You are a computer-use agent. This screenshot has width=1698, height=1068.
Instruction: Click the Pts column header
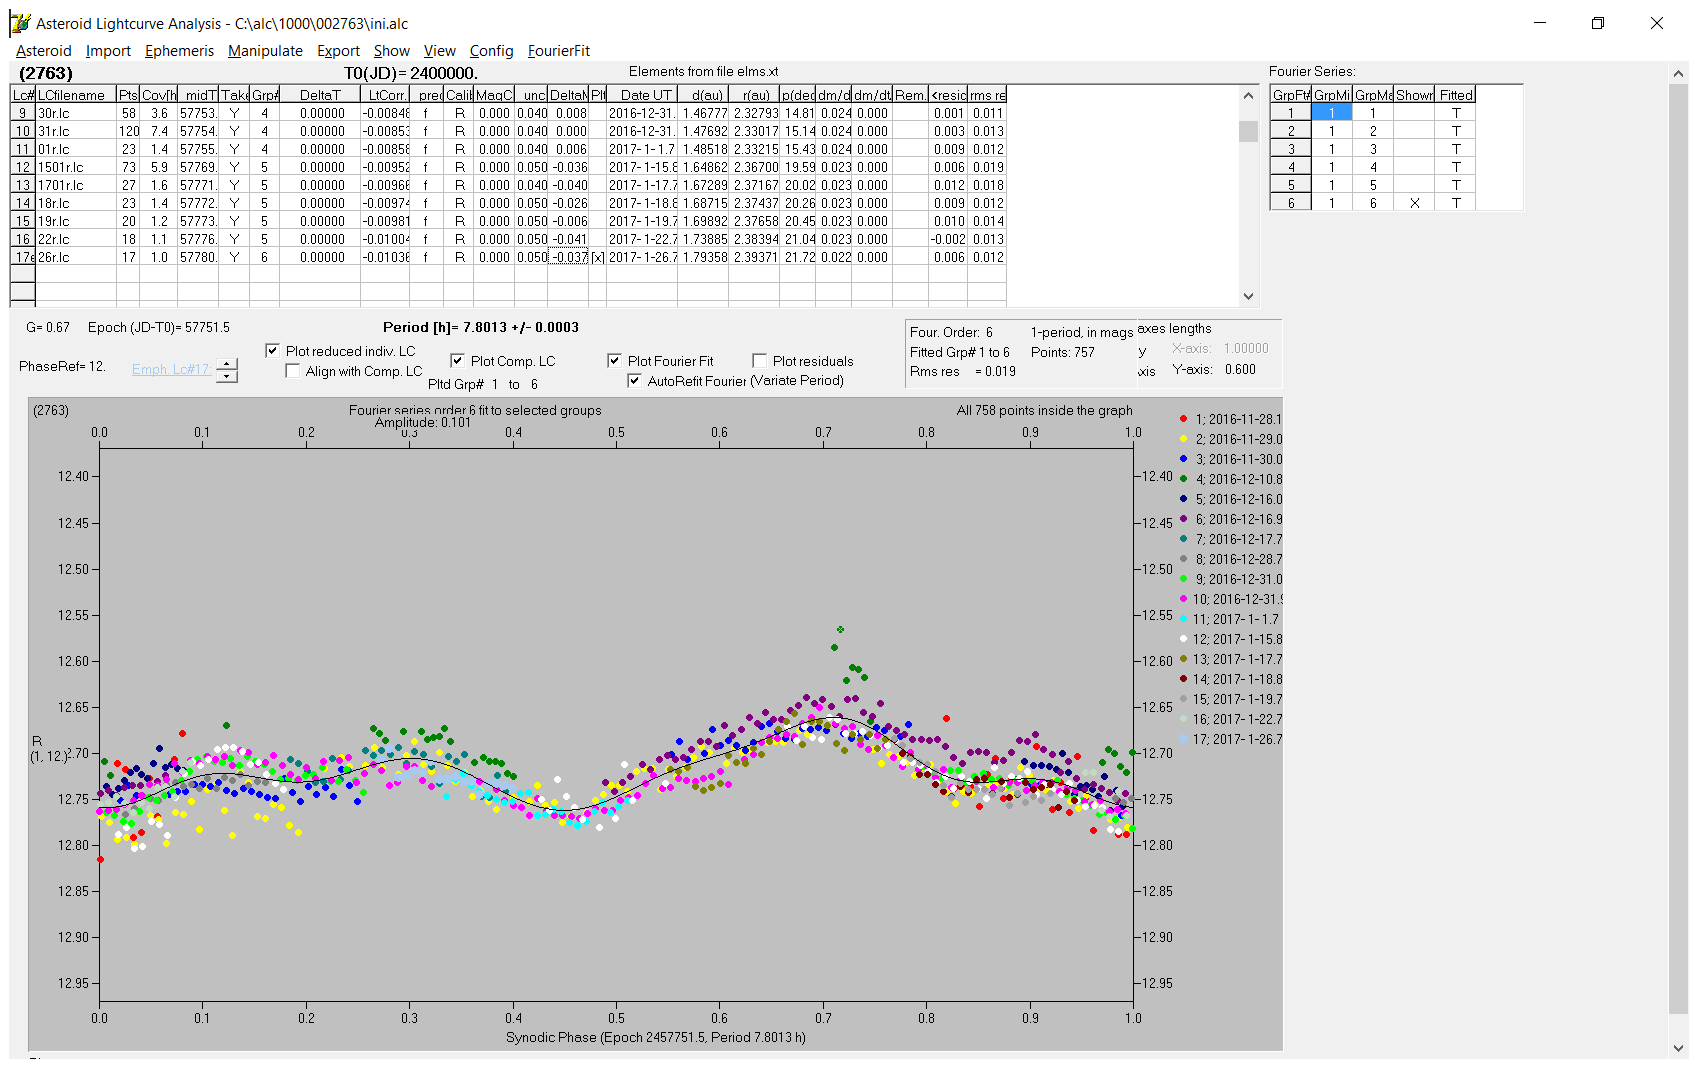(128, 95)
